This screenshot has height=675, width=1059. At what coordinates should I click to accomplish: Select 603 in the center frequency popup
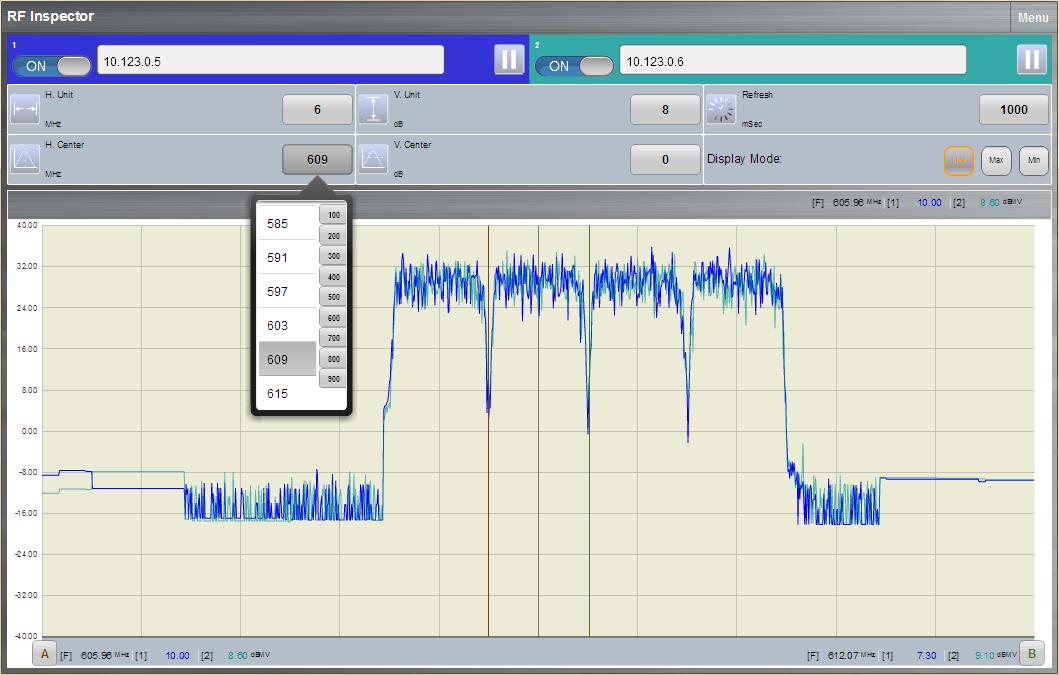tap(283, 324)
